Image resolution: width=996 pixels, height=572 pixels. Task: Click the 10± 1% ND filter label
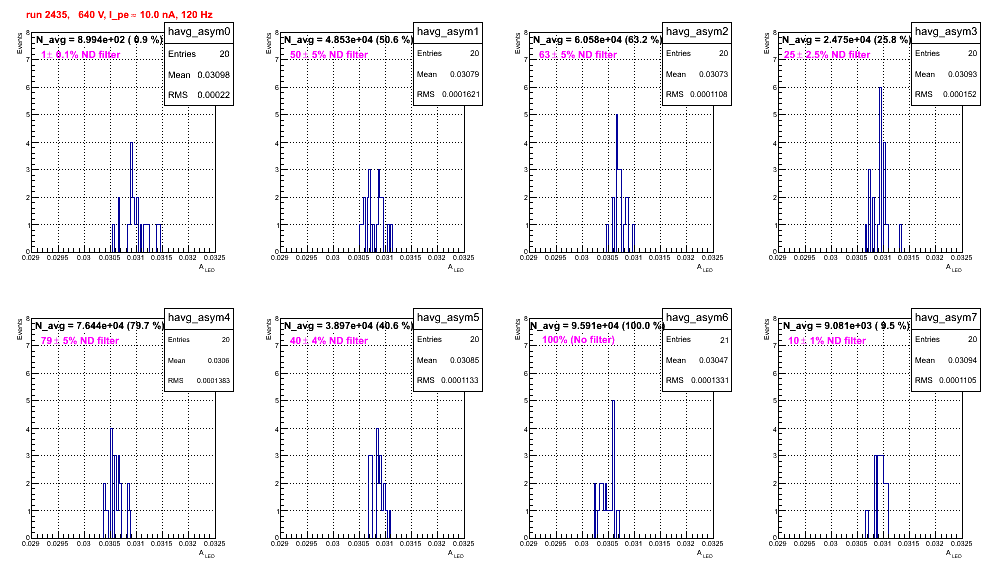(x=827, y=341)
